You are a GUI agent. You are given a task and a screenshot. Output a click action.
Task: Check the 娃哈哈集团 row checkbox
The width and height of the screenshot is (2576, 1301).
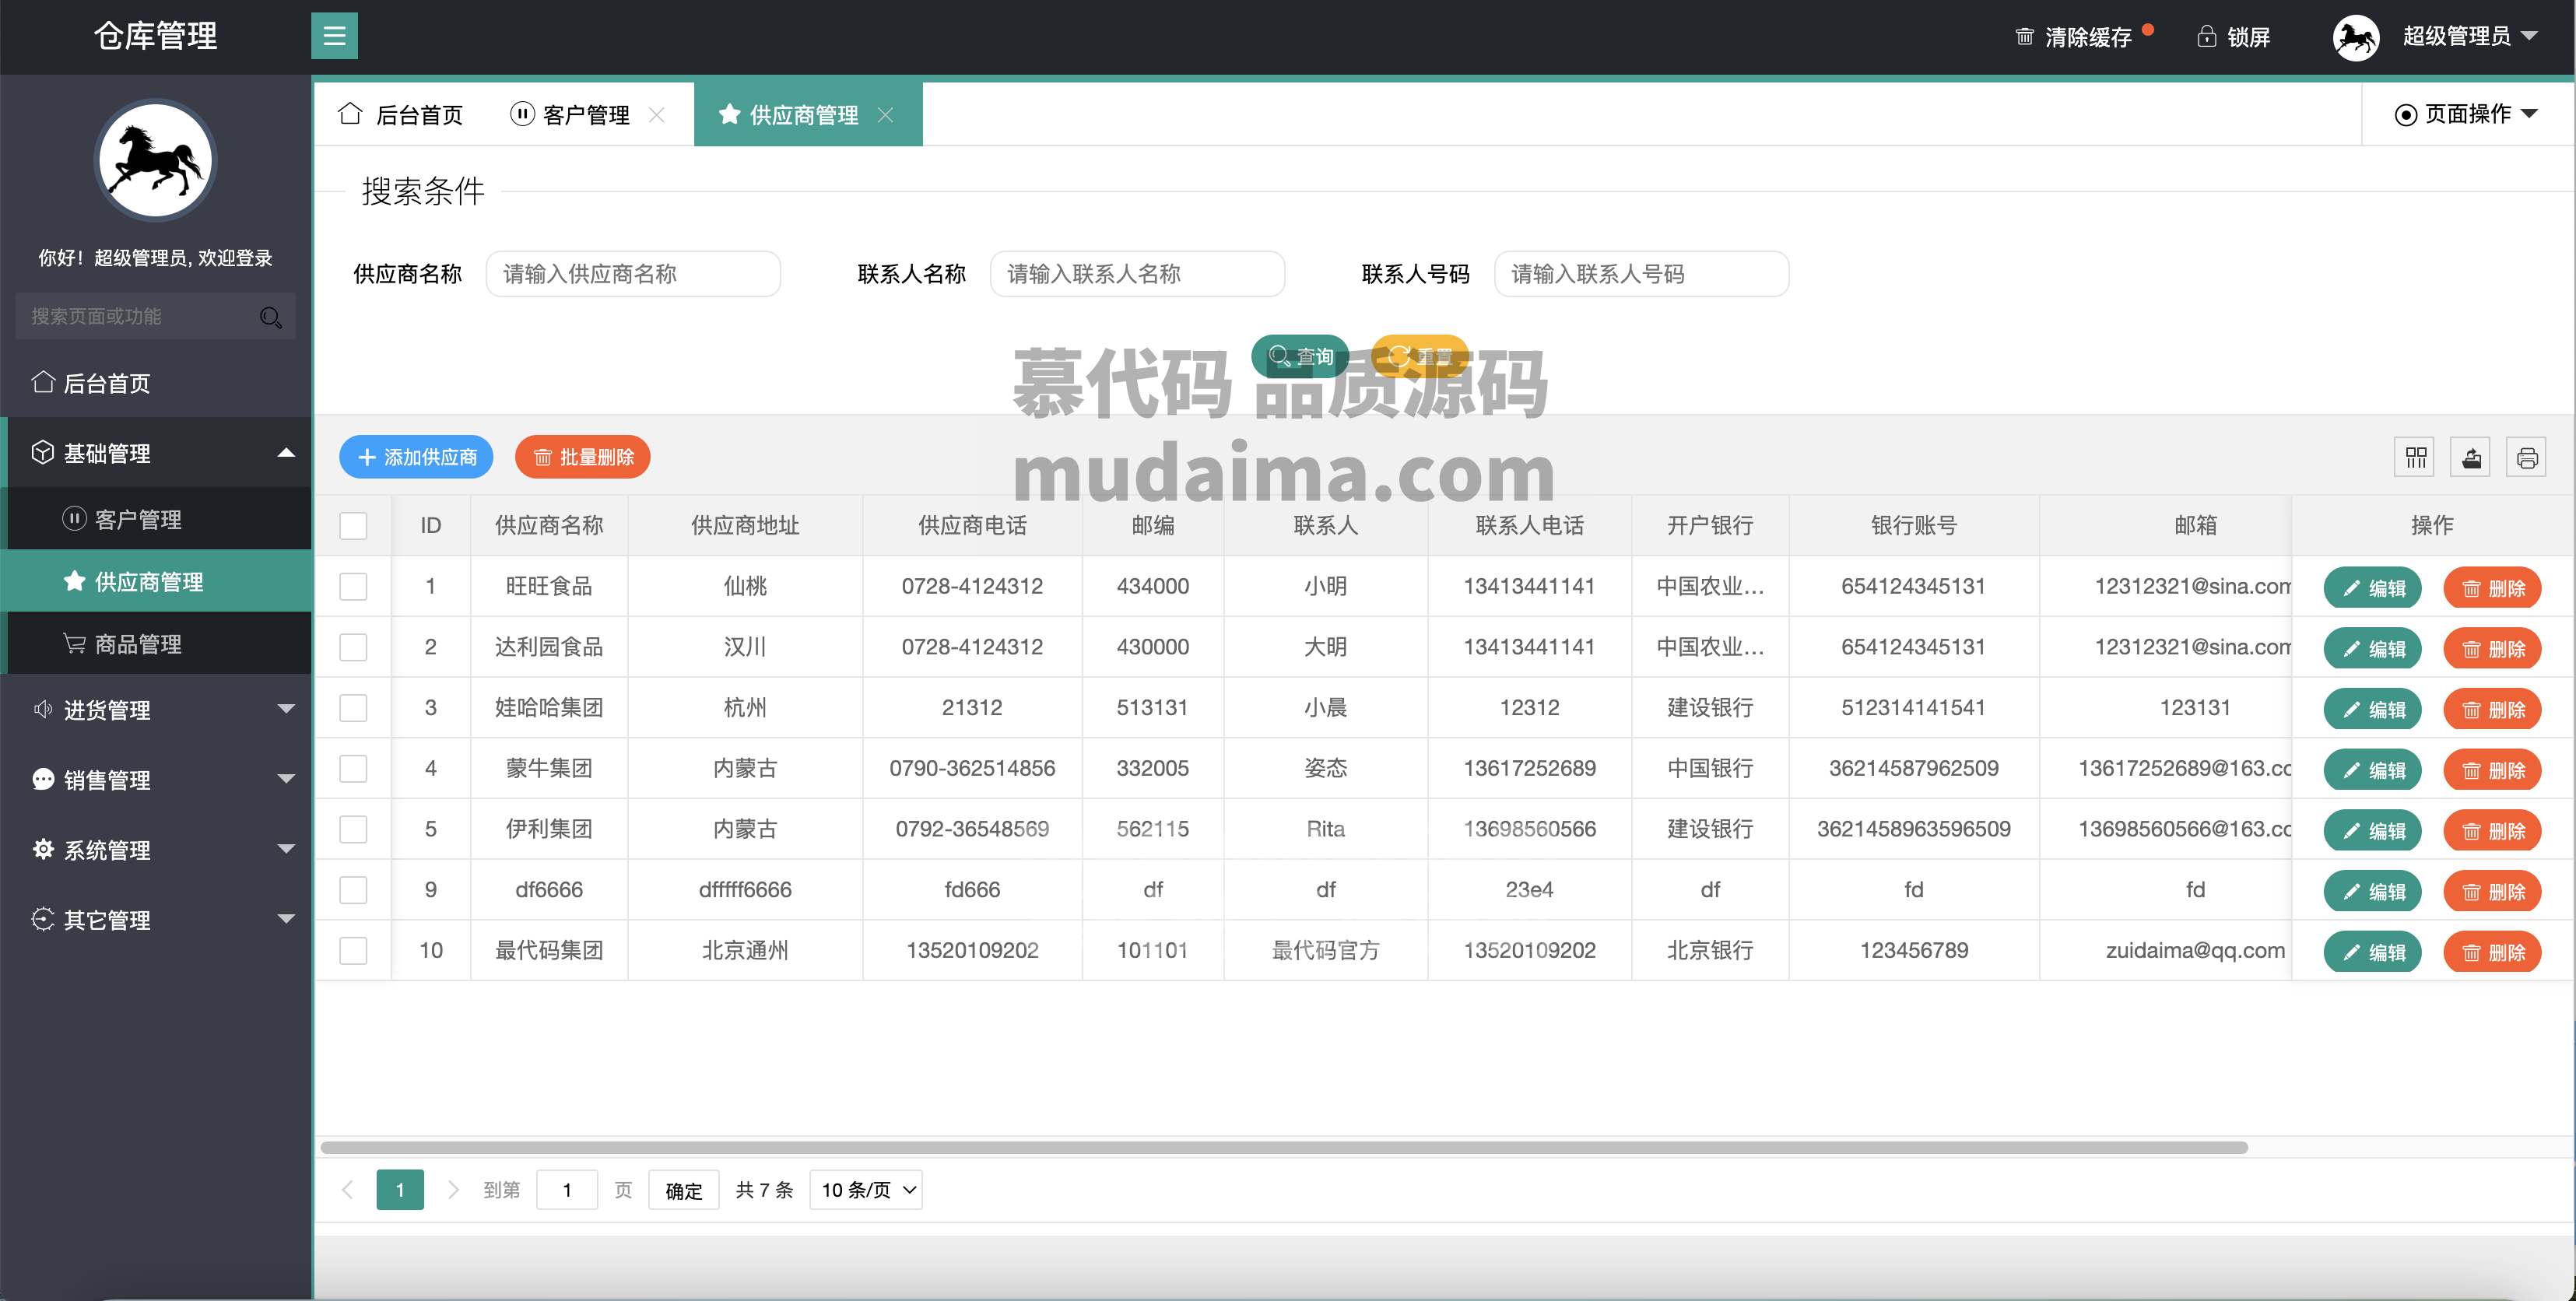(353, 708)
